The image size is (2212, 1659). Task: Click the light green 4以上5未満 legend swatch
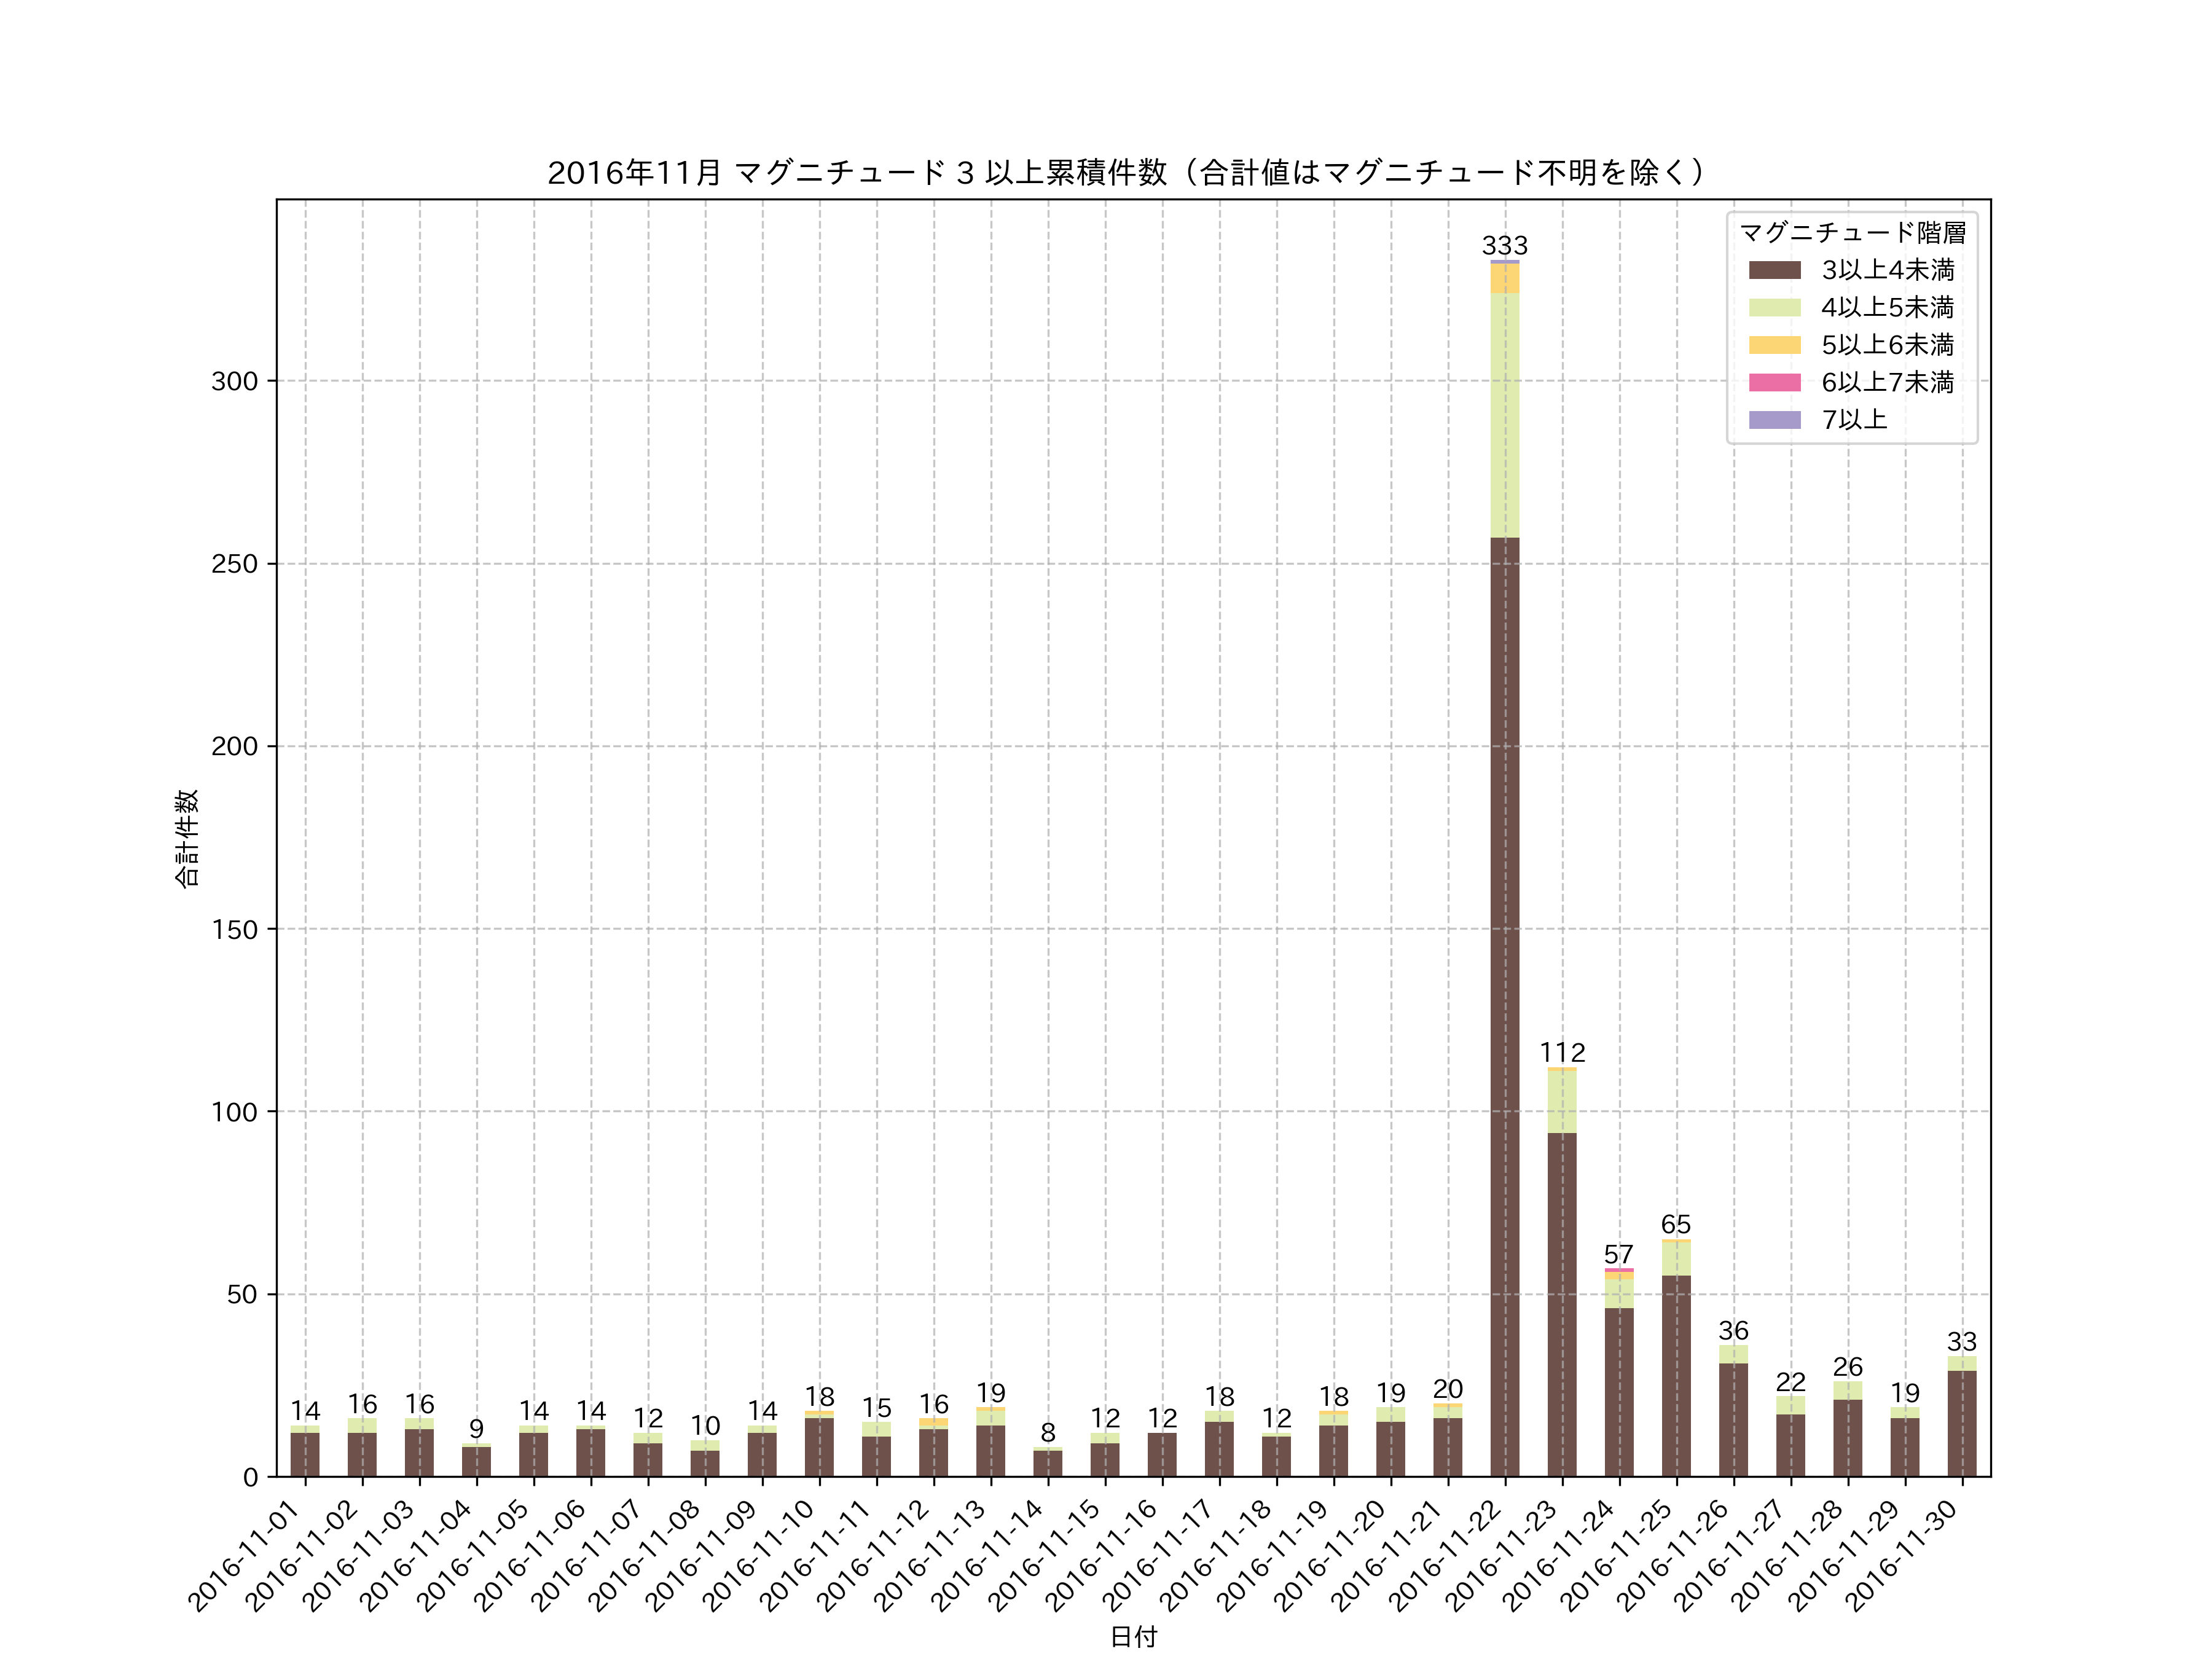1774,308
